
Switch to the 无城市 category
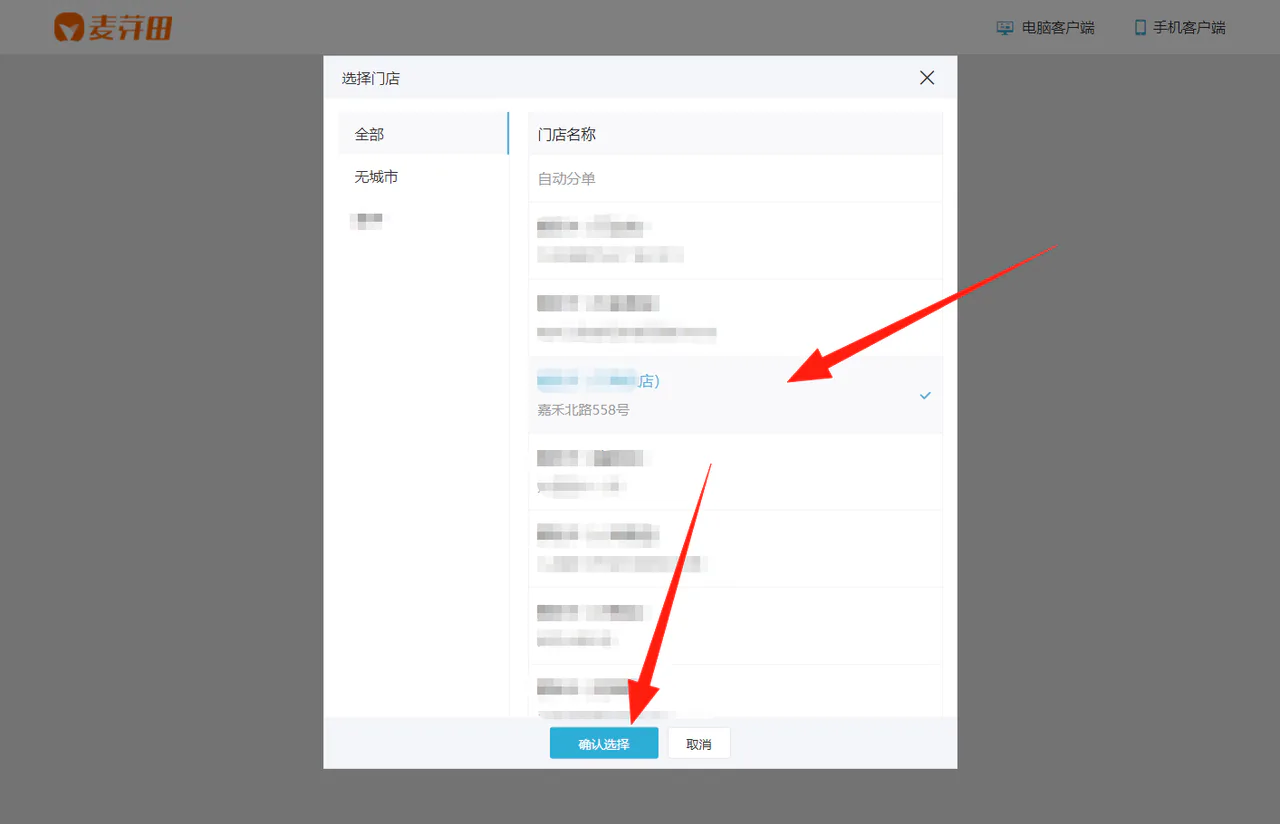point(424,176)
